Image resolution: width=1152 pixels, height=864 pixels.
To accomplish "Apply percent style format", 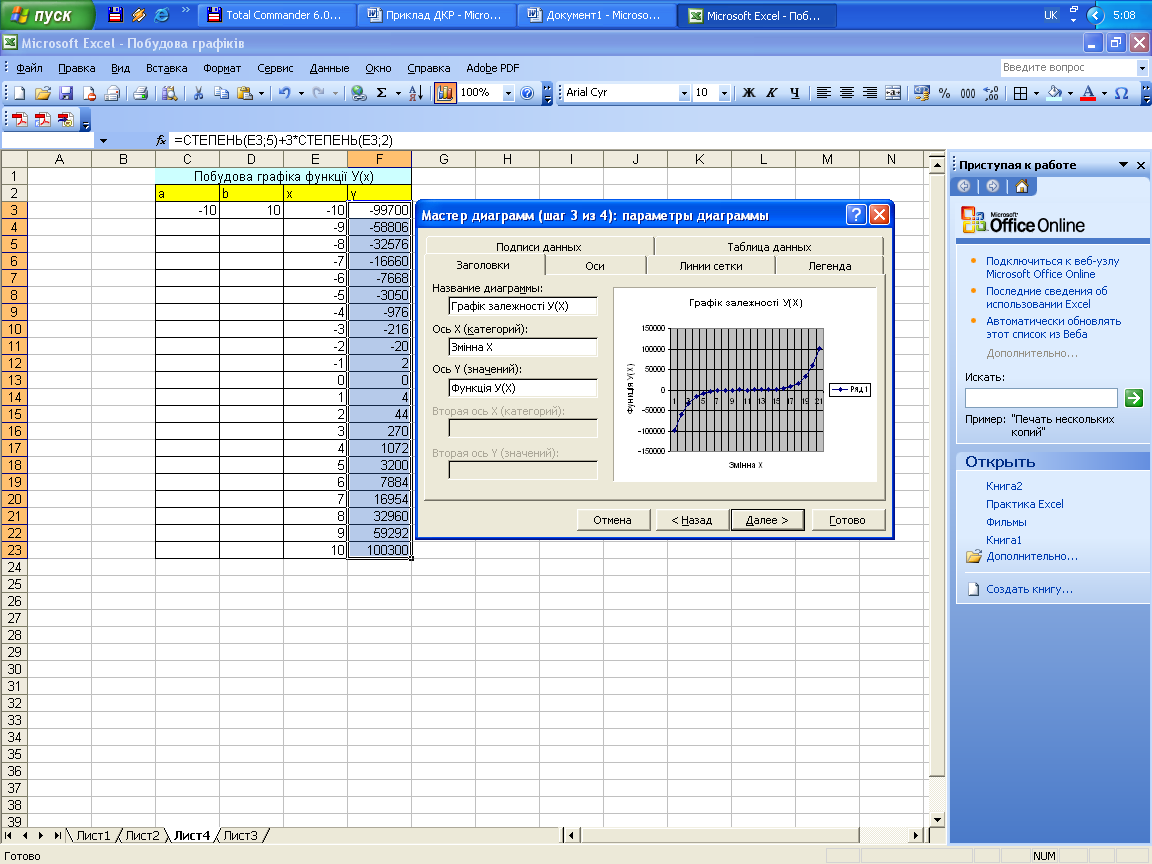I will tap(944, 93).
